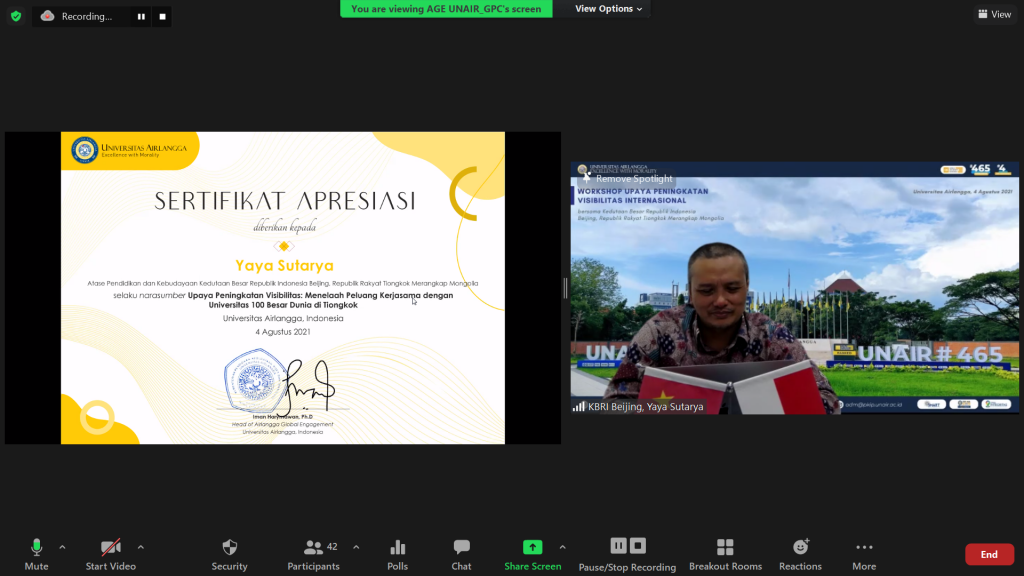Image resolution: width=1024 pixels, height=576 pixels.
Task: Click the green encryption shield icon
Action: (16, 16)
